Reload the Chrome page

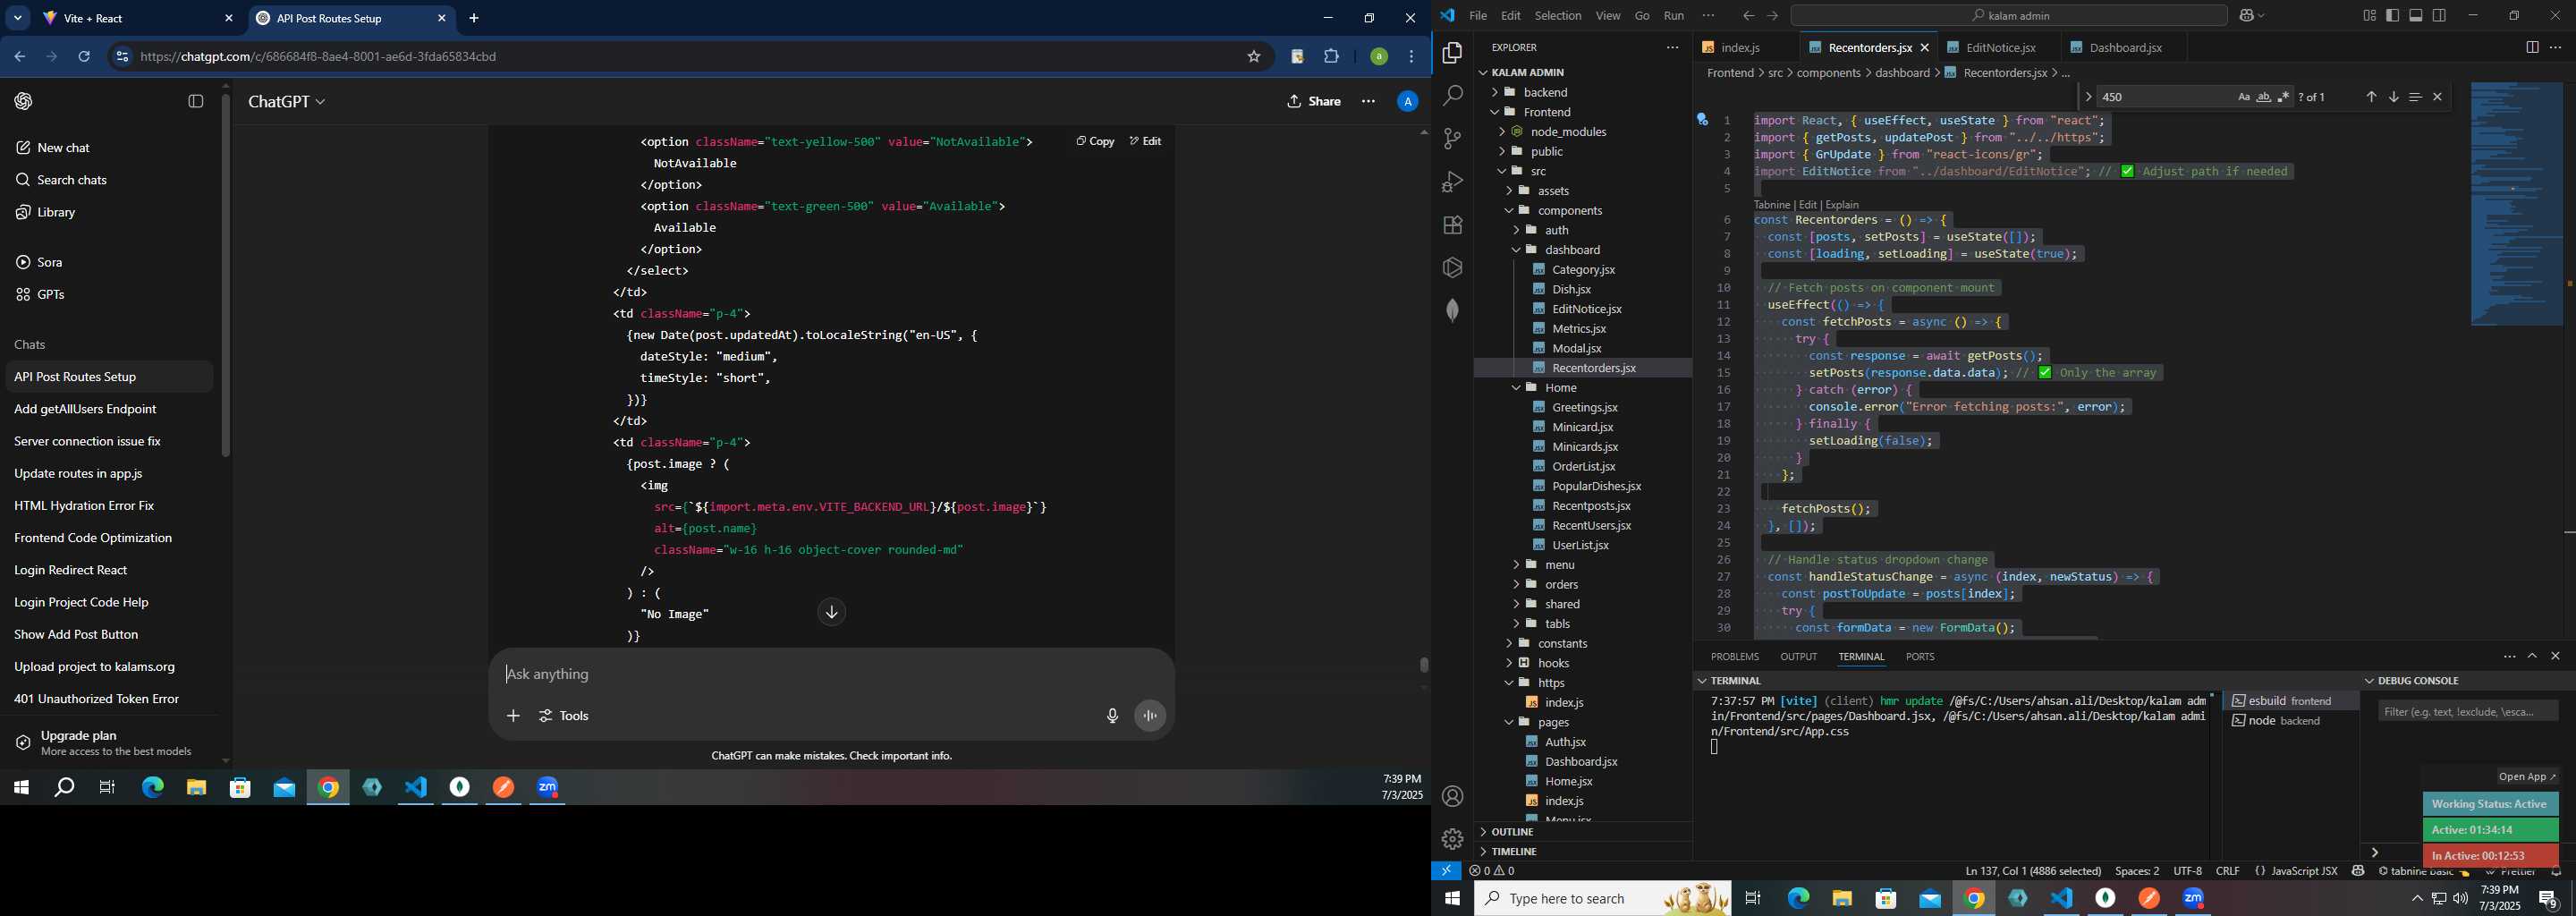[x=84, y=57]
